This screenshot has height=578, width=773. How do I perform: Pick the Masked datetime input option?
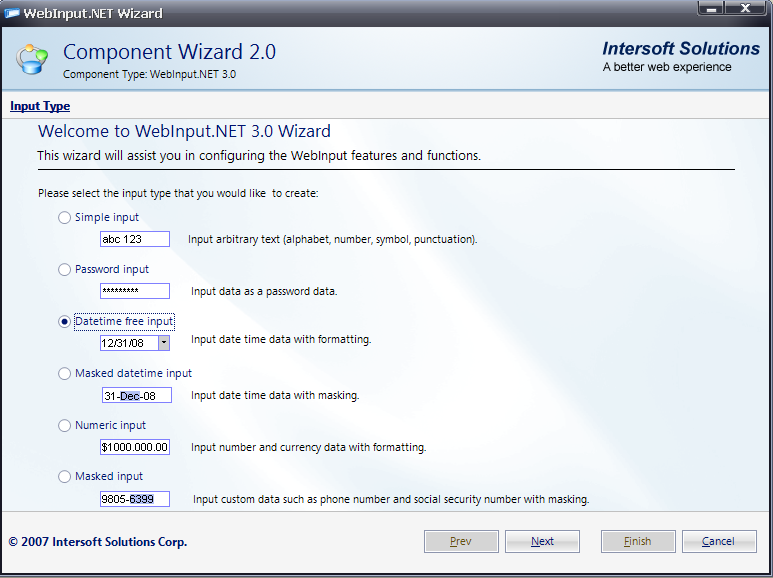[65, 373]
